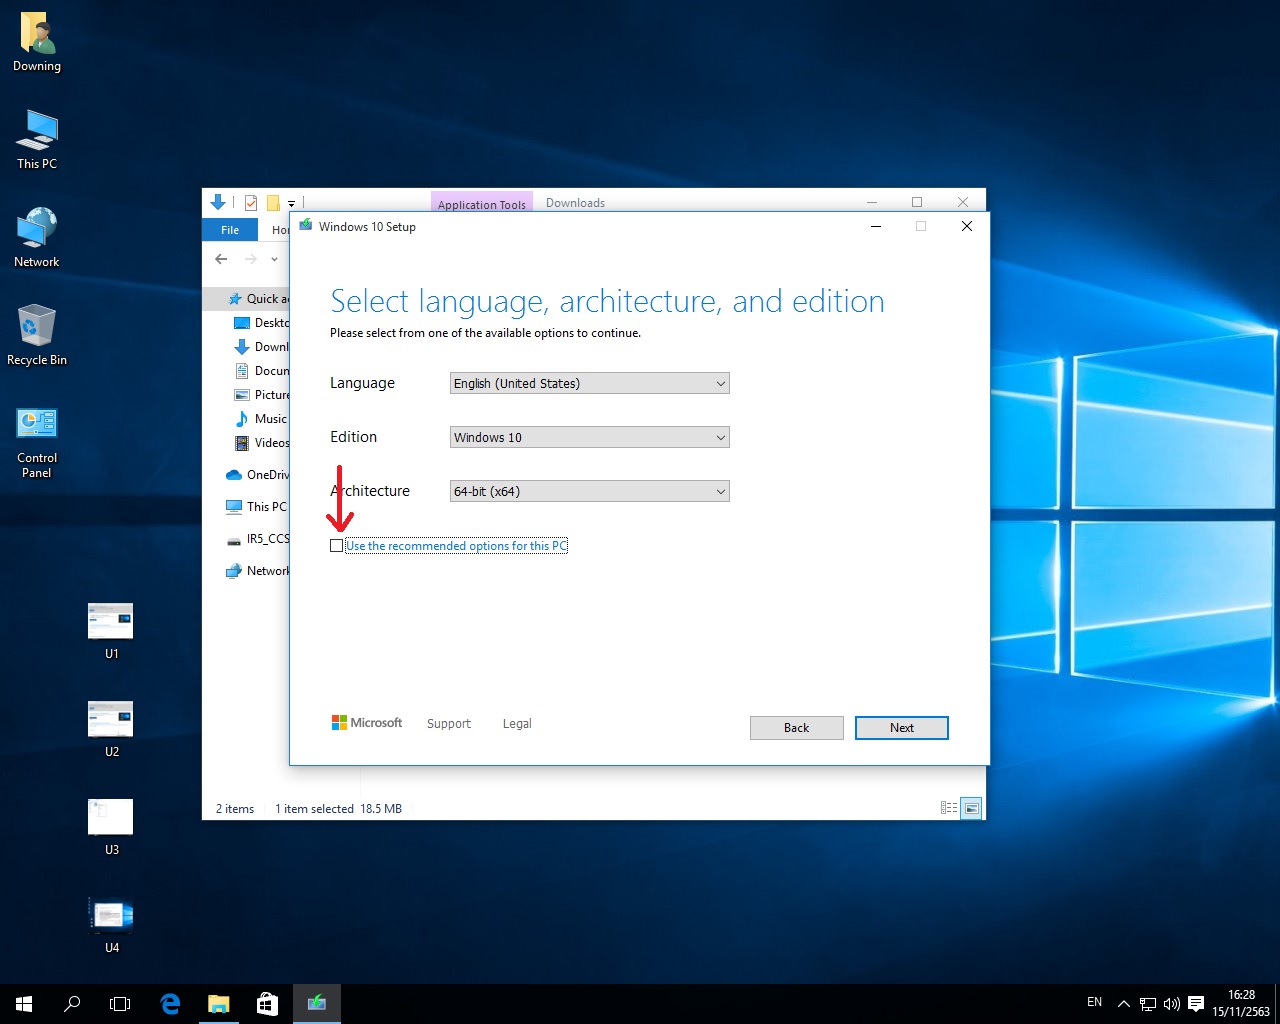The height and width of the screenshot is (1024, 1280).
Task: Open the Language dropdown
Action: point(590,383)
